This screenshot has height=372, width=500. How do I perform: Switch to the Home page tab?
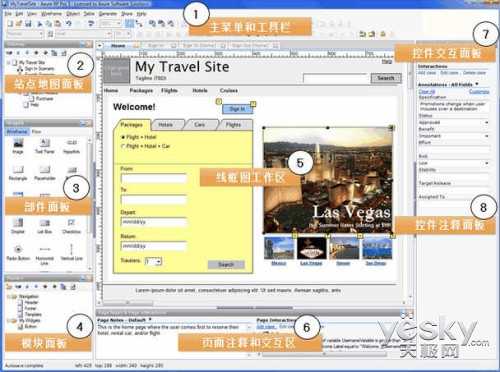pyautogui.click(x=118, y=46)
